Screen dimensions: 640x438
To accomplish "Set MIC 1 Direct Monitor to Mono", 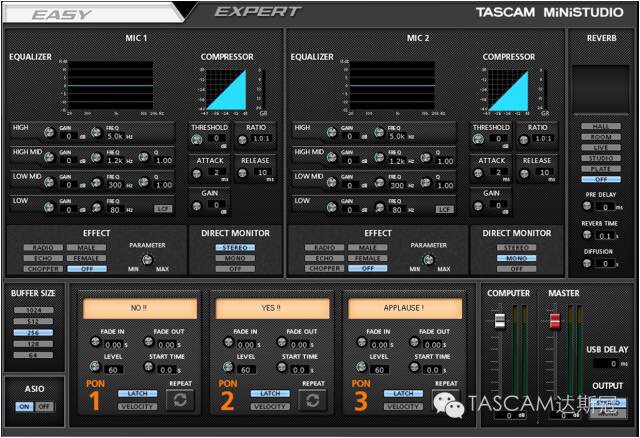I will coord(236,257).
